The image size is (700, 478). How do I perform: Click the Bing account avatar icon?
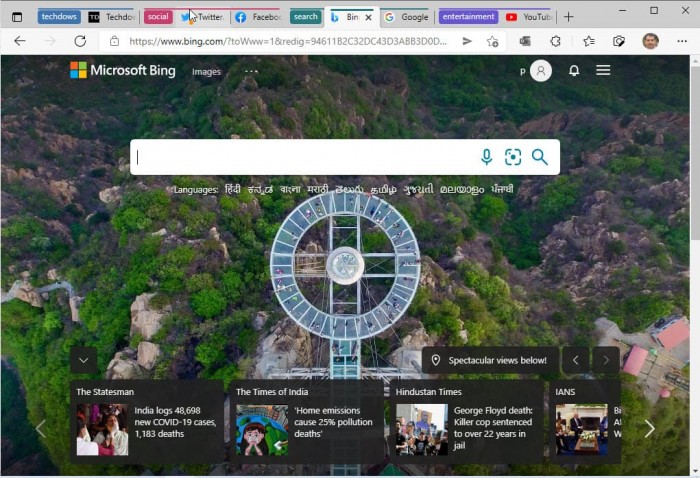[x=540, y=71]
